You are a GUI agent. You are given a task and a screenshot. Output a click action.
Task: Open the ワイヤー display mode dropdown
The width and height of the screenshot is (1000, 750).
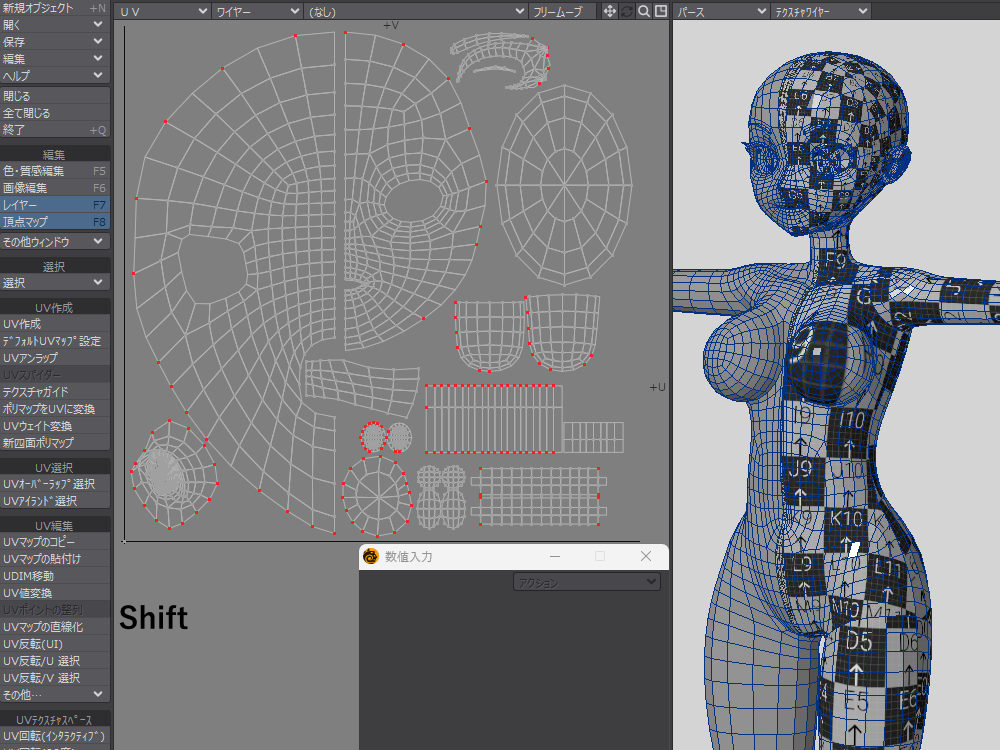[x=258, y=11]
